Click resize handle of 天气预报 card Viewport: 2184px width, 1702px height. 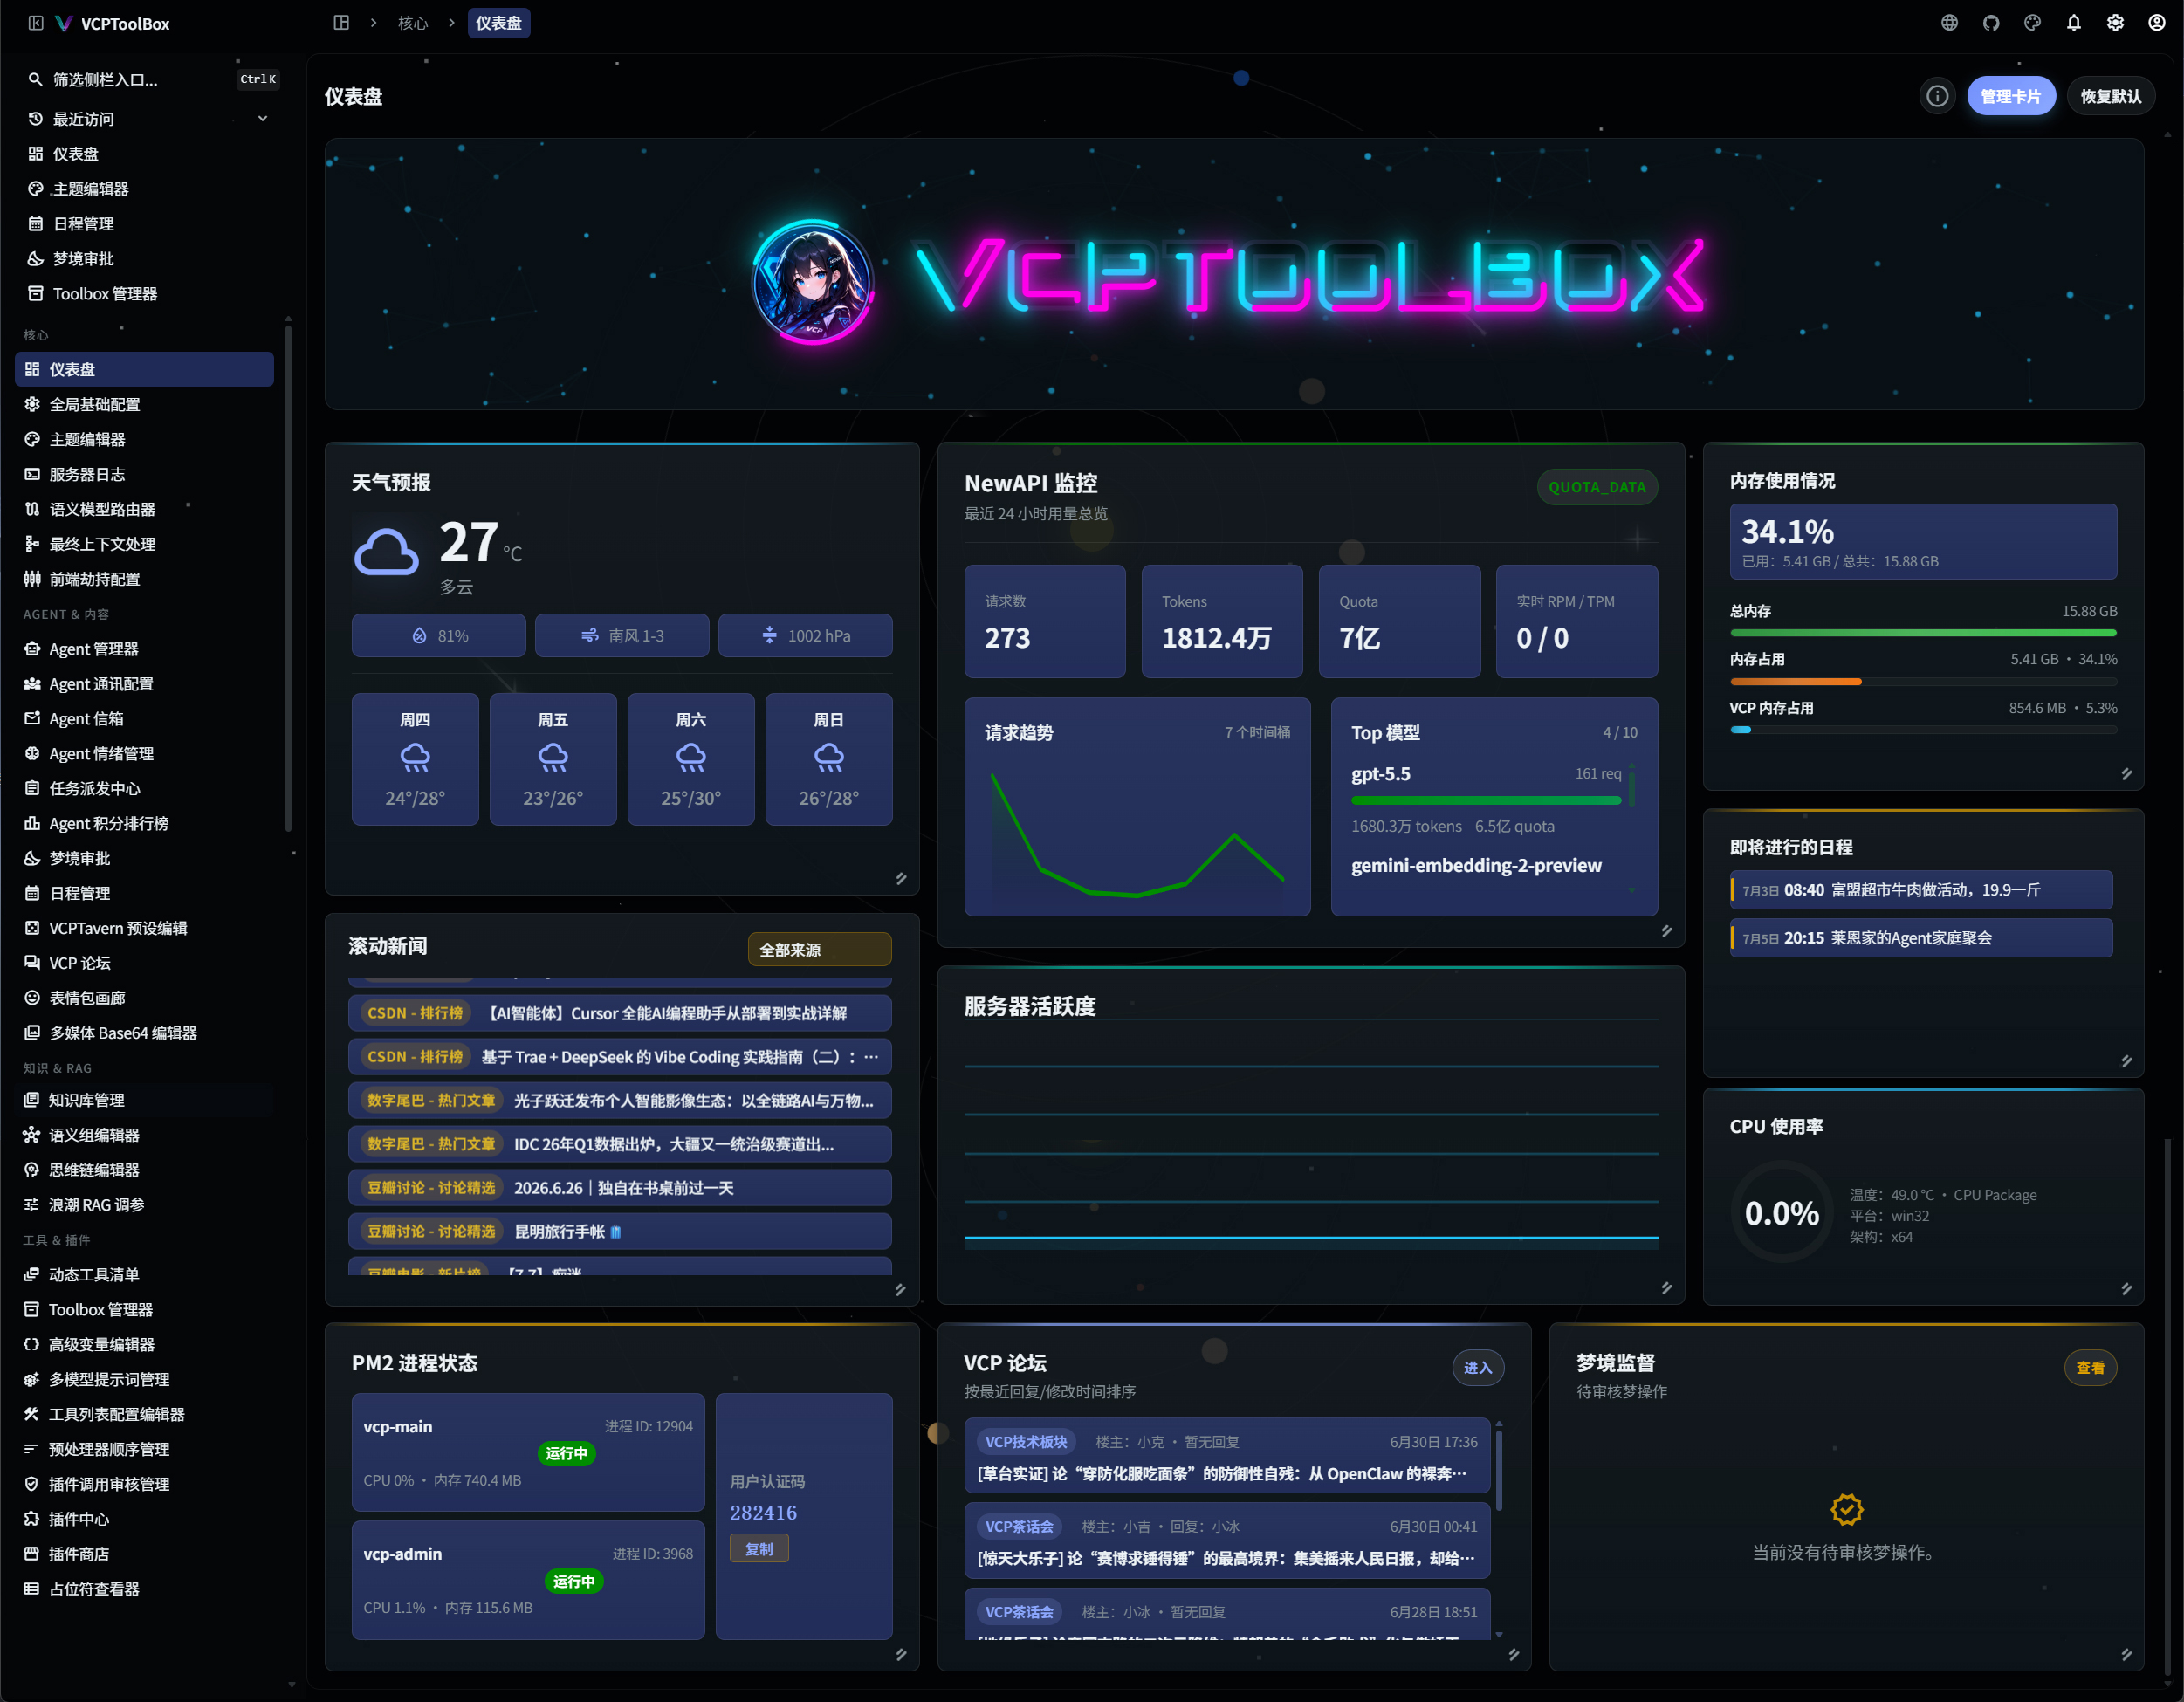(x=901, y=878)
